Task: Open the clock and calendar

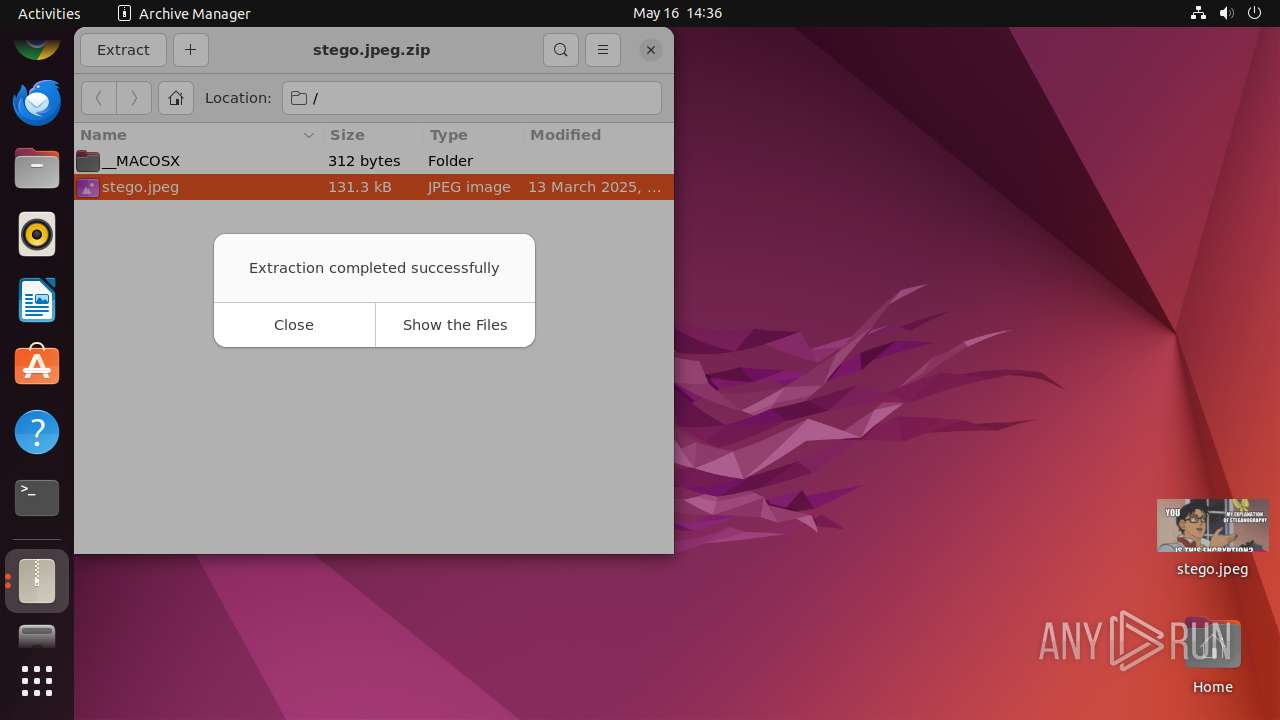Action: tap(677, 13)
